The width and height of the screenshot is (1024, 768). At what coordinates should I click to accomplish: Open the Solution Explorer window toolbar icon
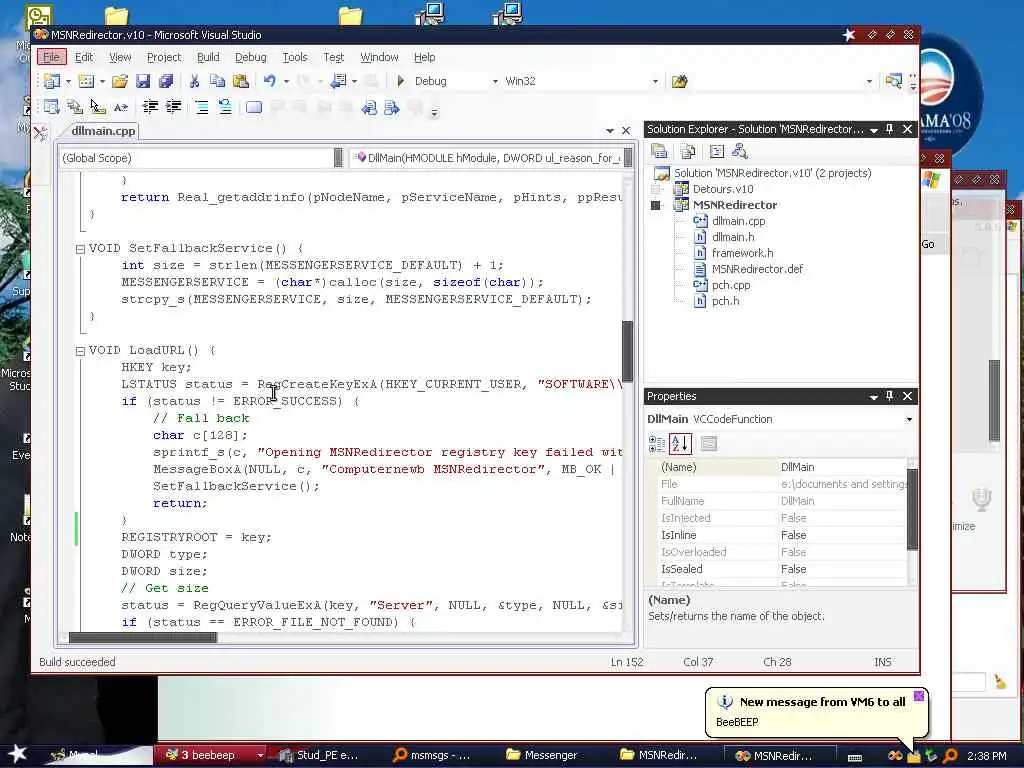[893, 81]
